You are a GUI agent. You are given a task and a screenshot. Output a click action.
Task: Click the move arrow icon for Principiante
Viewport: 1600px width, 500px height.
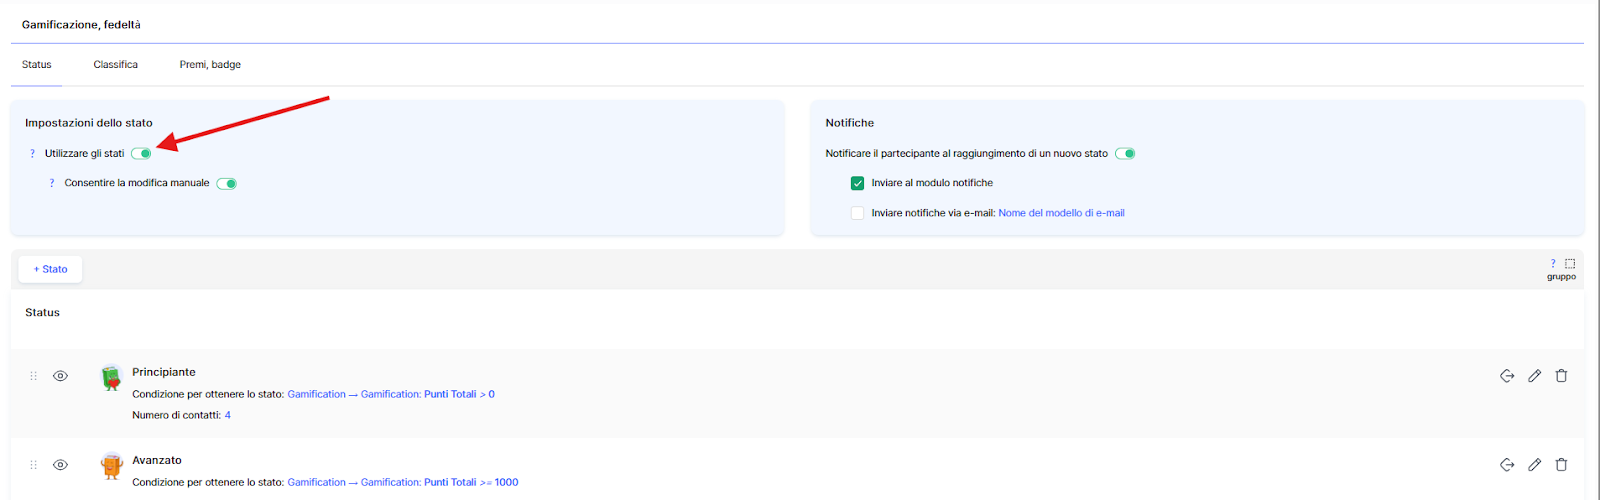(x=1507, y=376)
